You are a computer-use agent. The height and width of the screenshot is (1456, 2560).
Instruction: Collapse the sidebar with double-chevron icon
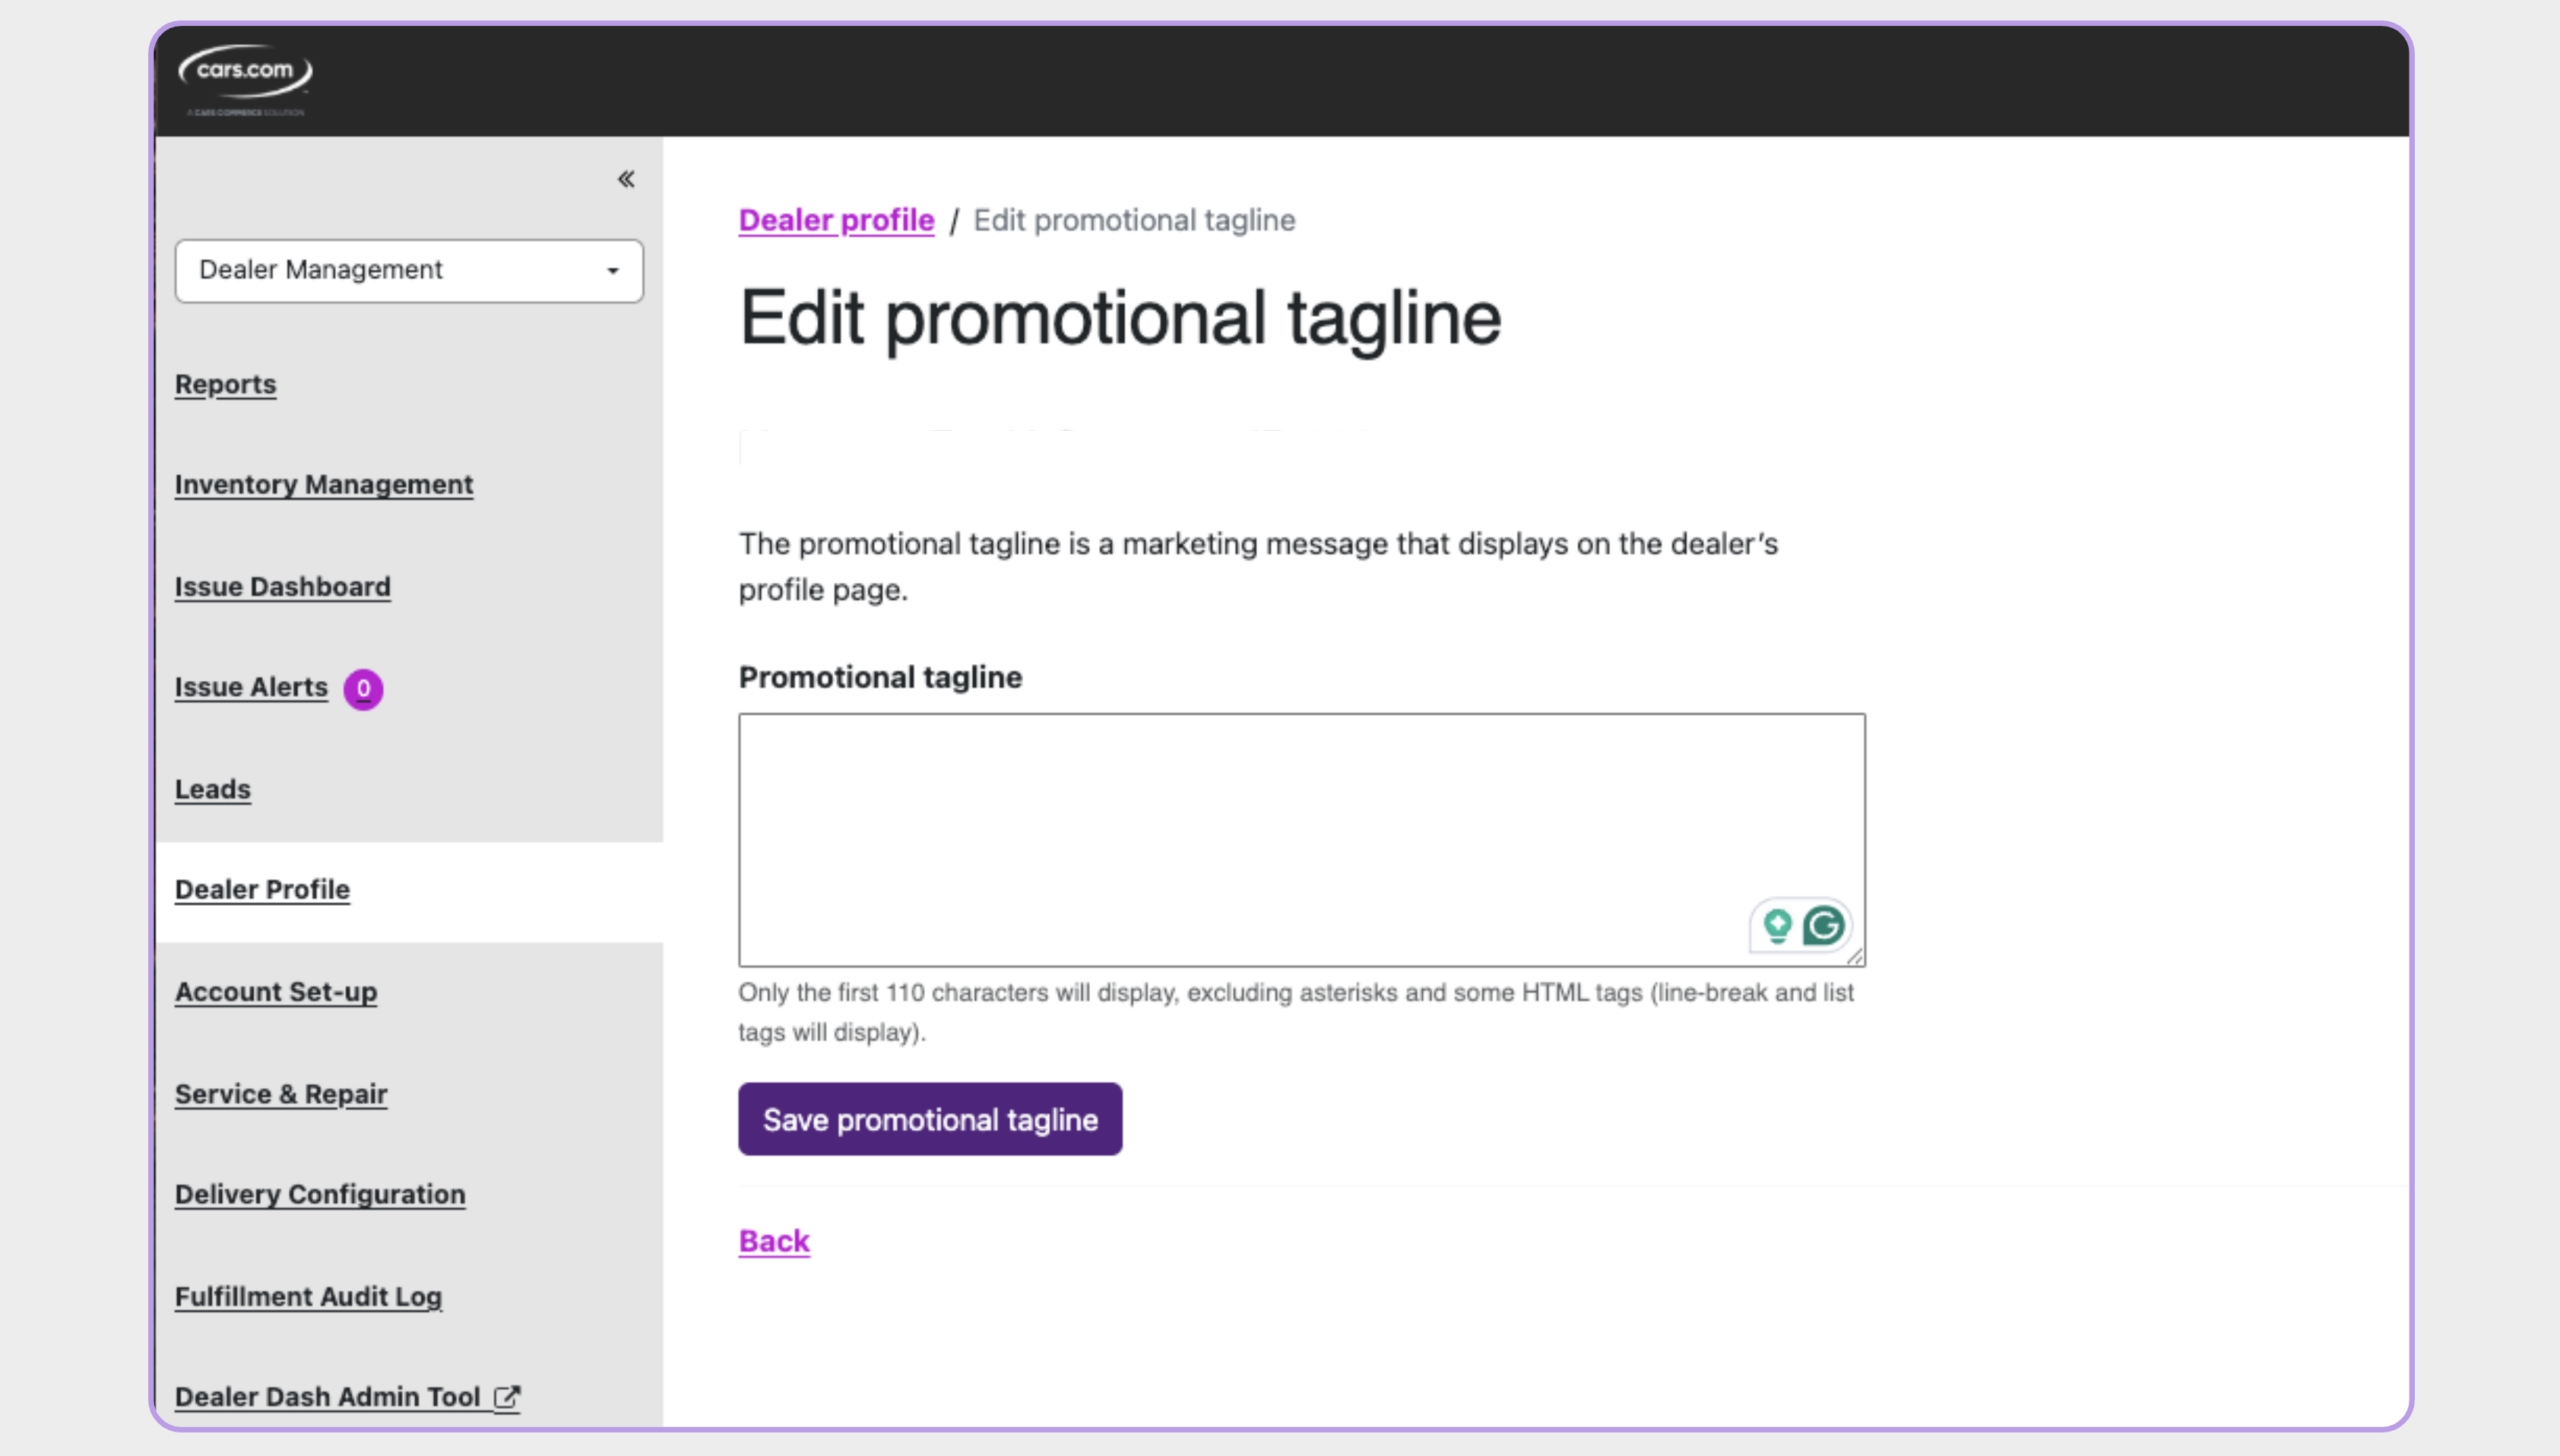[x=626, y=179]
